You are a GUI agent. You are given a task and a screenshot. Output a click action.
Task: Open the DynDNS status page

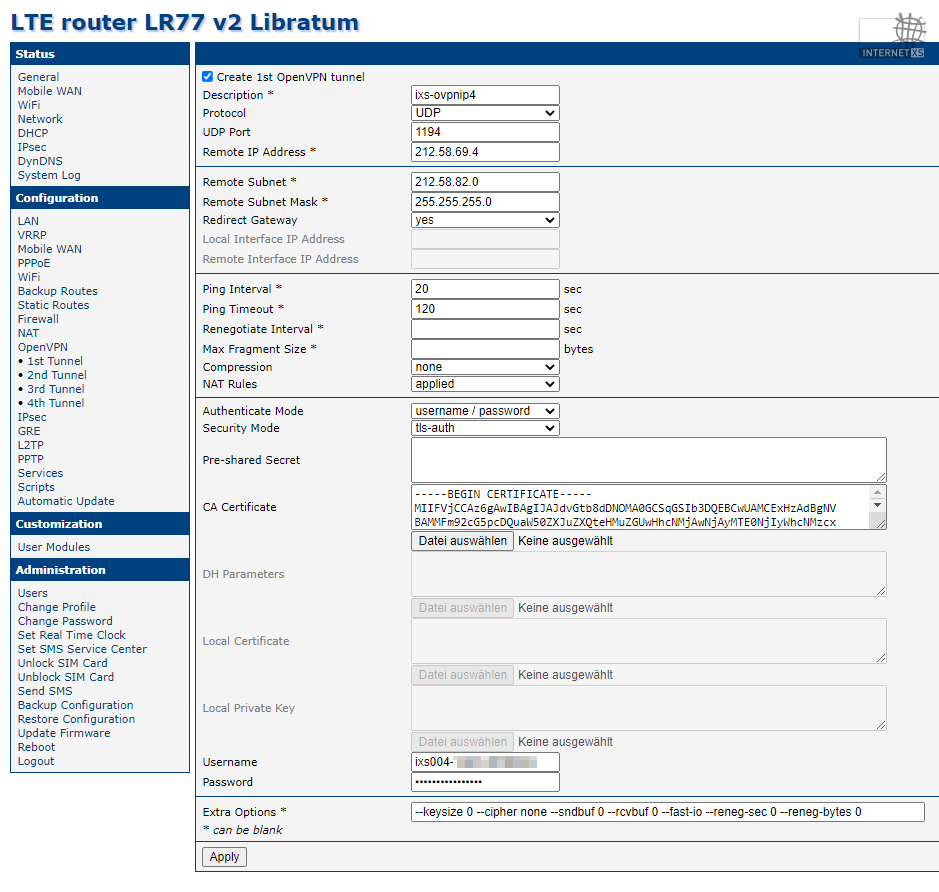(40, 161)
